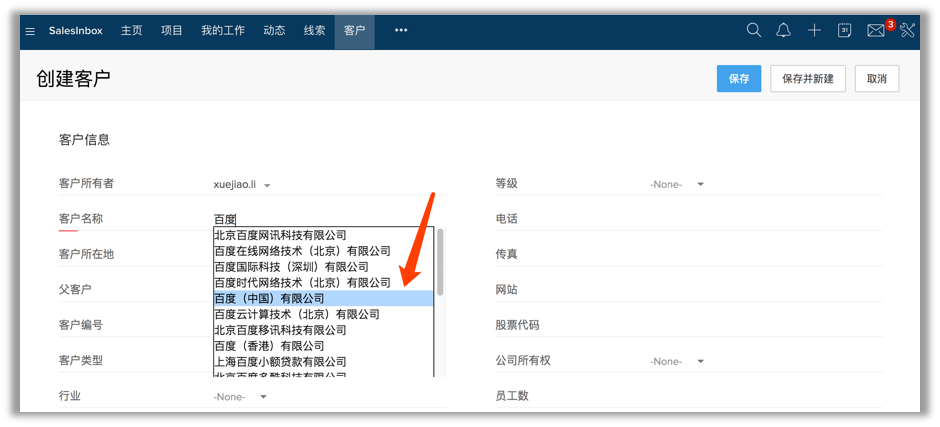
Task: Open the more modules ellipsis
Action: point(401,31)
